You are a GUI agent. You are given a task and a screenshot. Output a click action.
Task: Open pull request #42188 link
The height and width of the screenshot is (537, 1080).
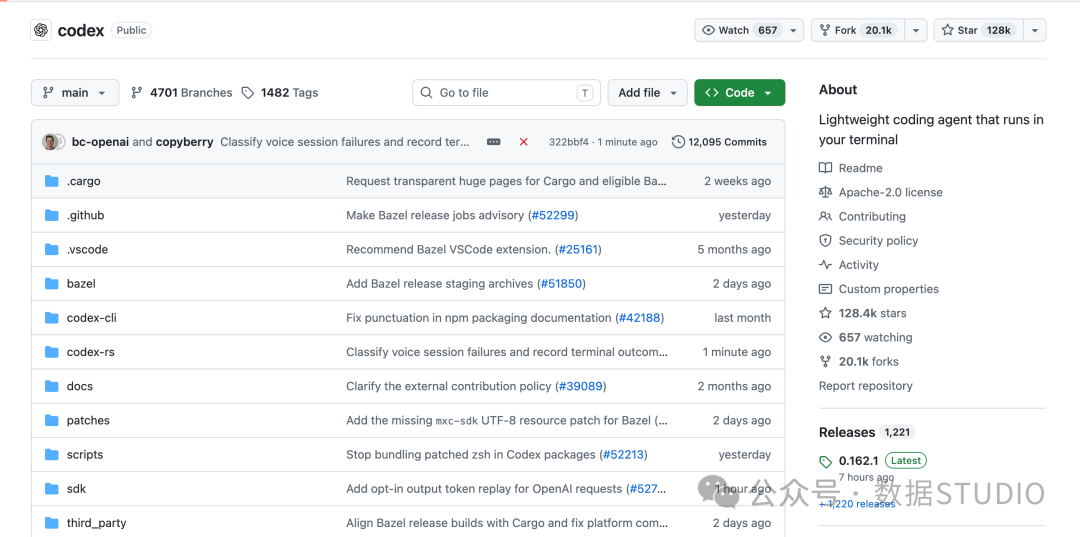click(x=640, y=318)
